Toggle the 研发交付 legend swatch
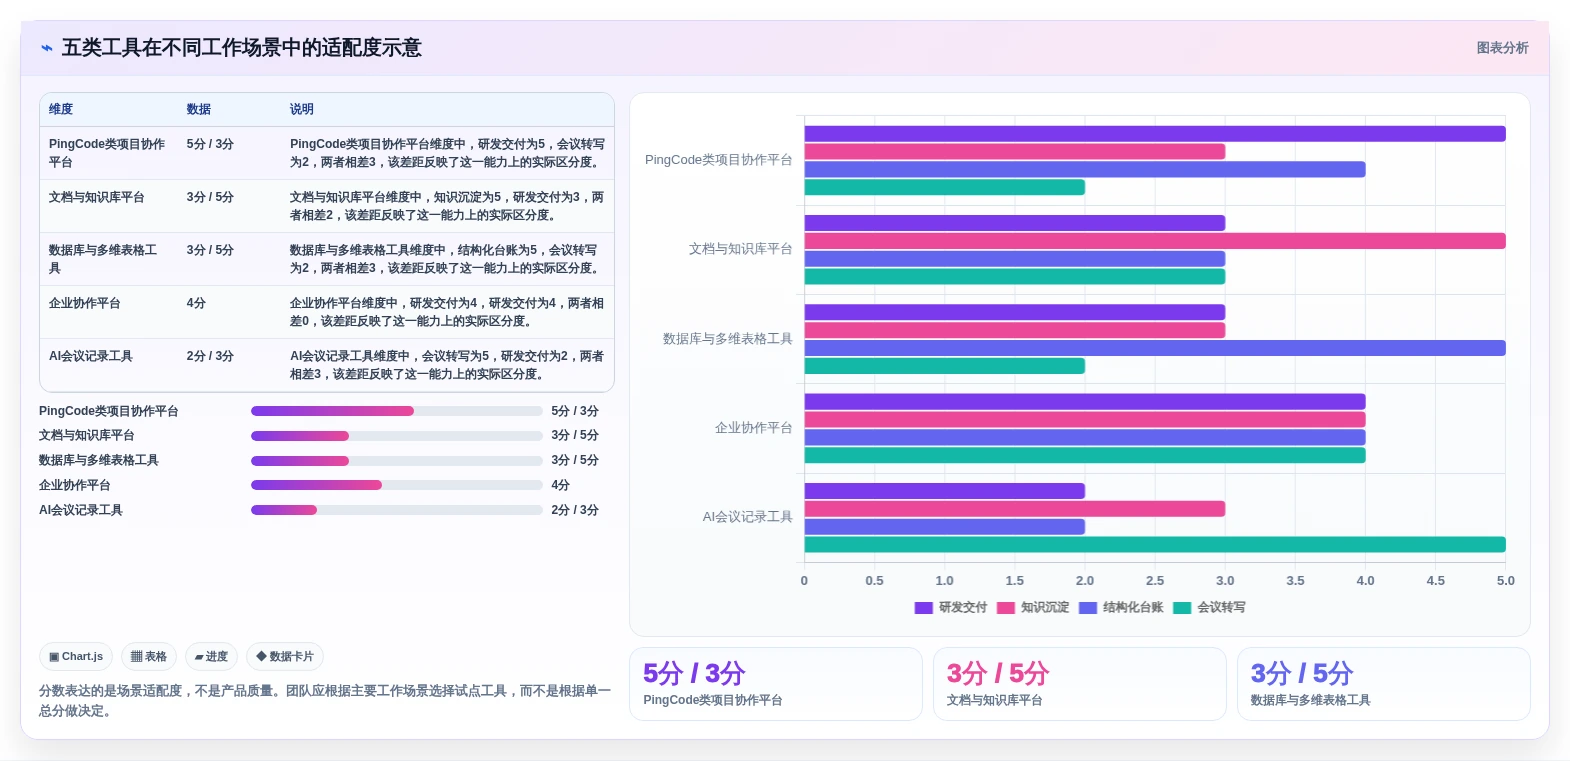 [923, 608]
